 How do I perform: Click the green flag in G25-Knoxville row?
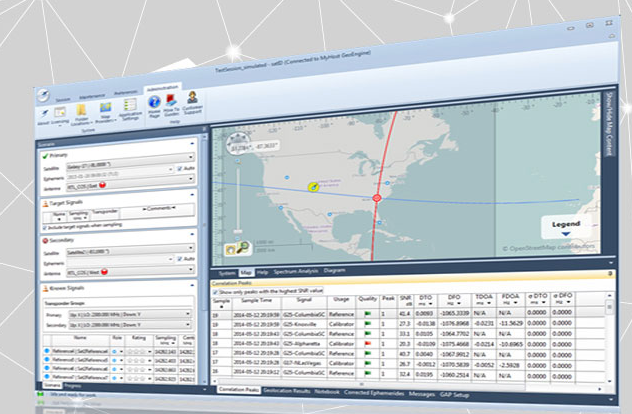(368, 323)
